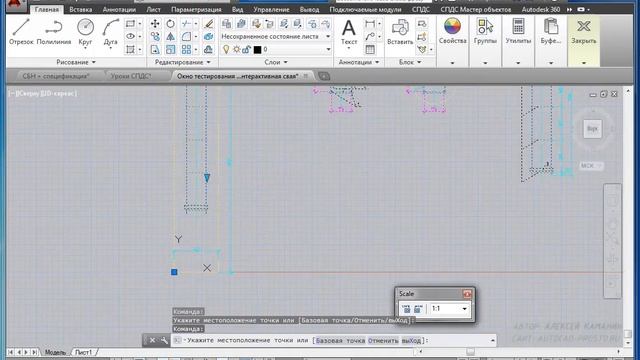Close the command line with X
This screenshot has width=640, height=360.
[152, 340]
